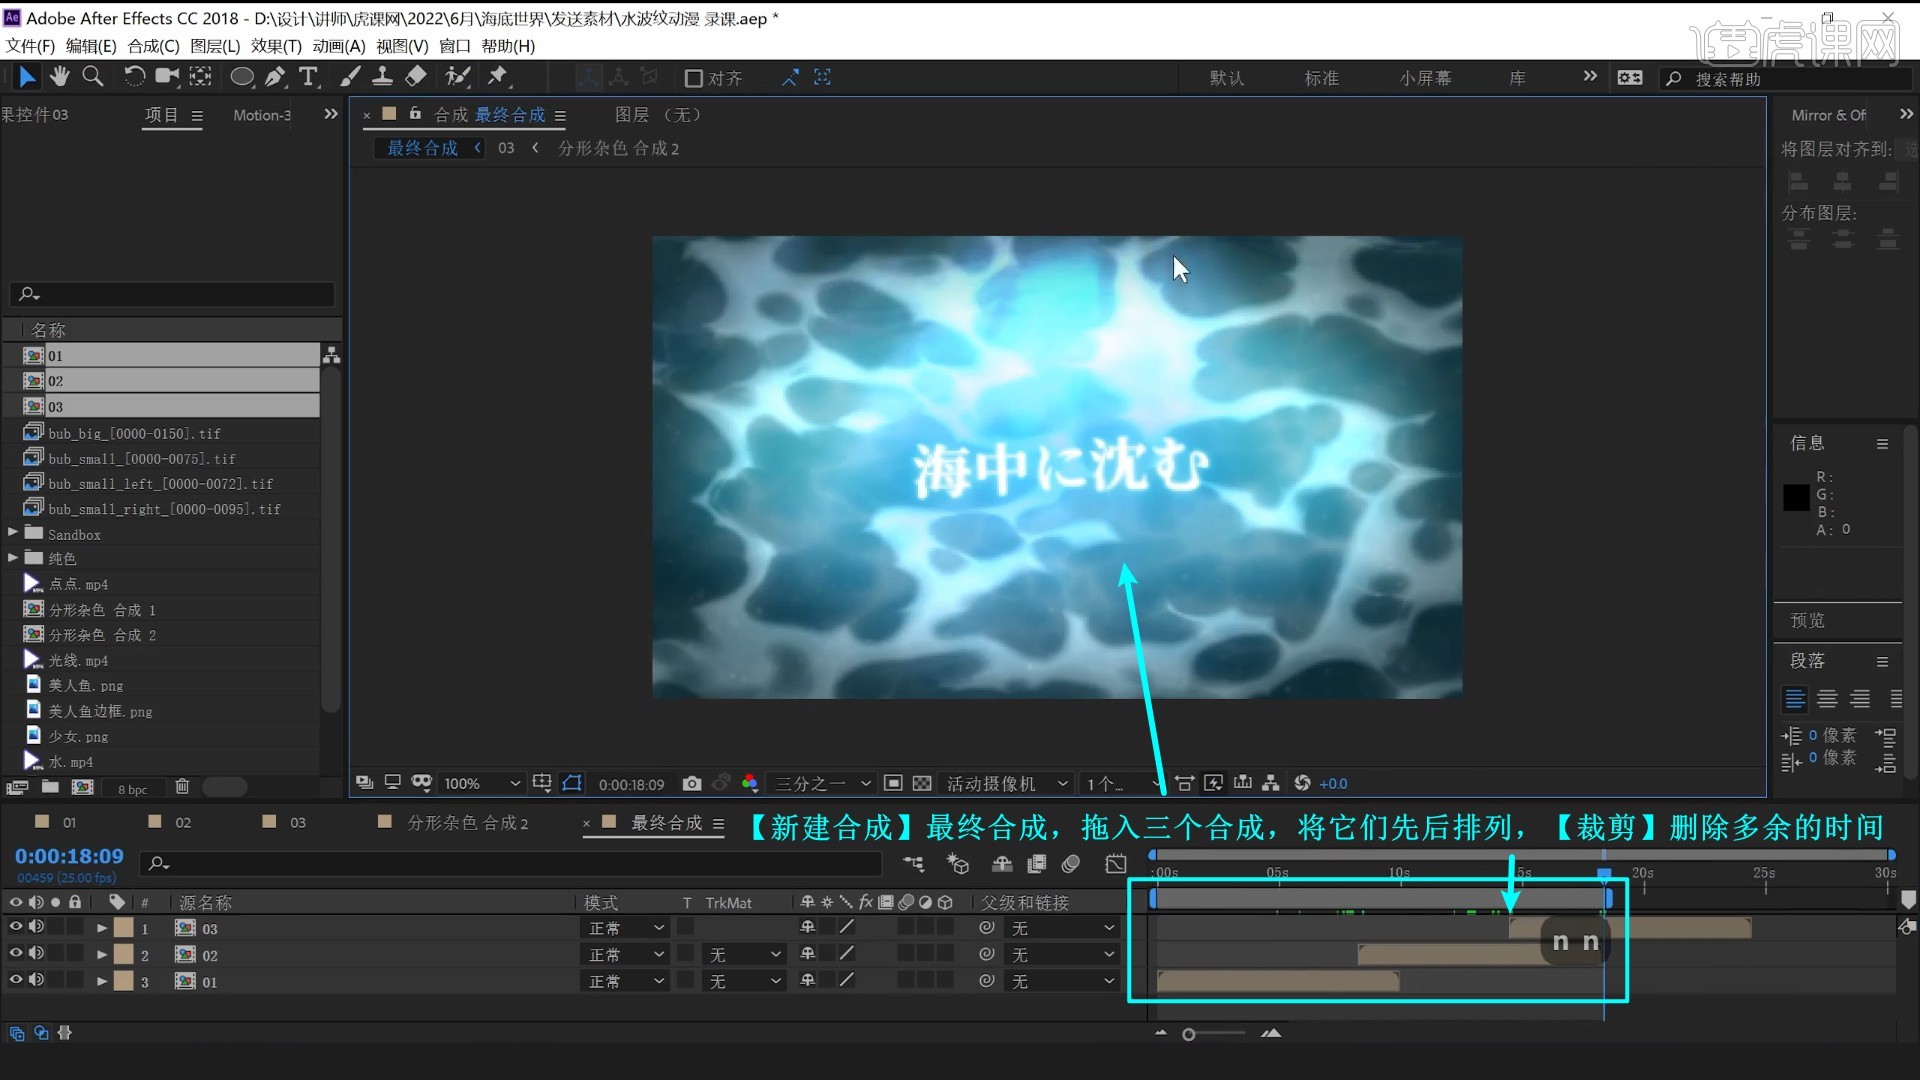Open the 活动摄像机 view dropdown
This screenshot has width=1920, height=1080.
coord(1007,783)
